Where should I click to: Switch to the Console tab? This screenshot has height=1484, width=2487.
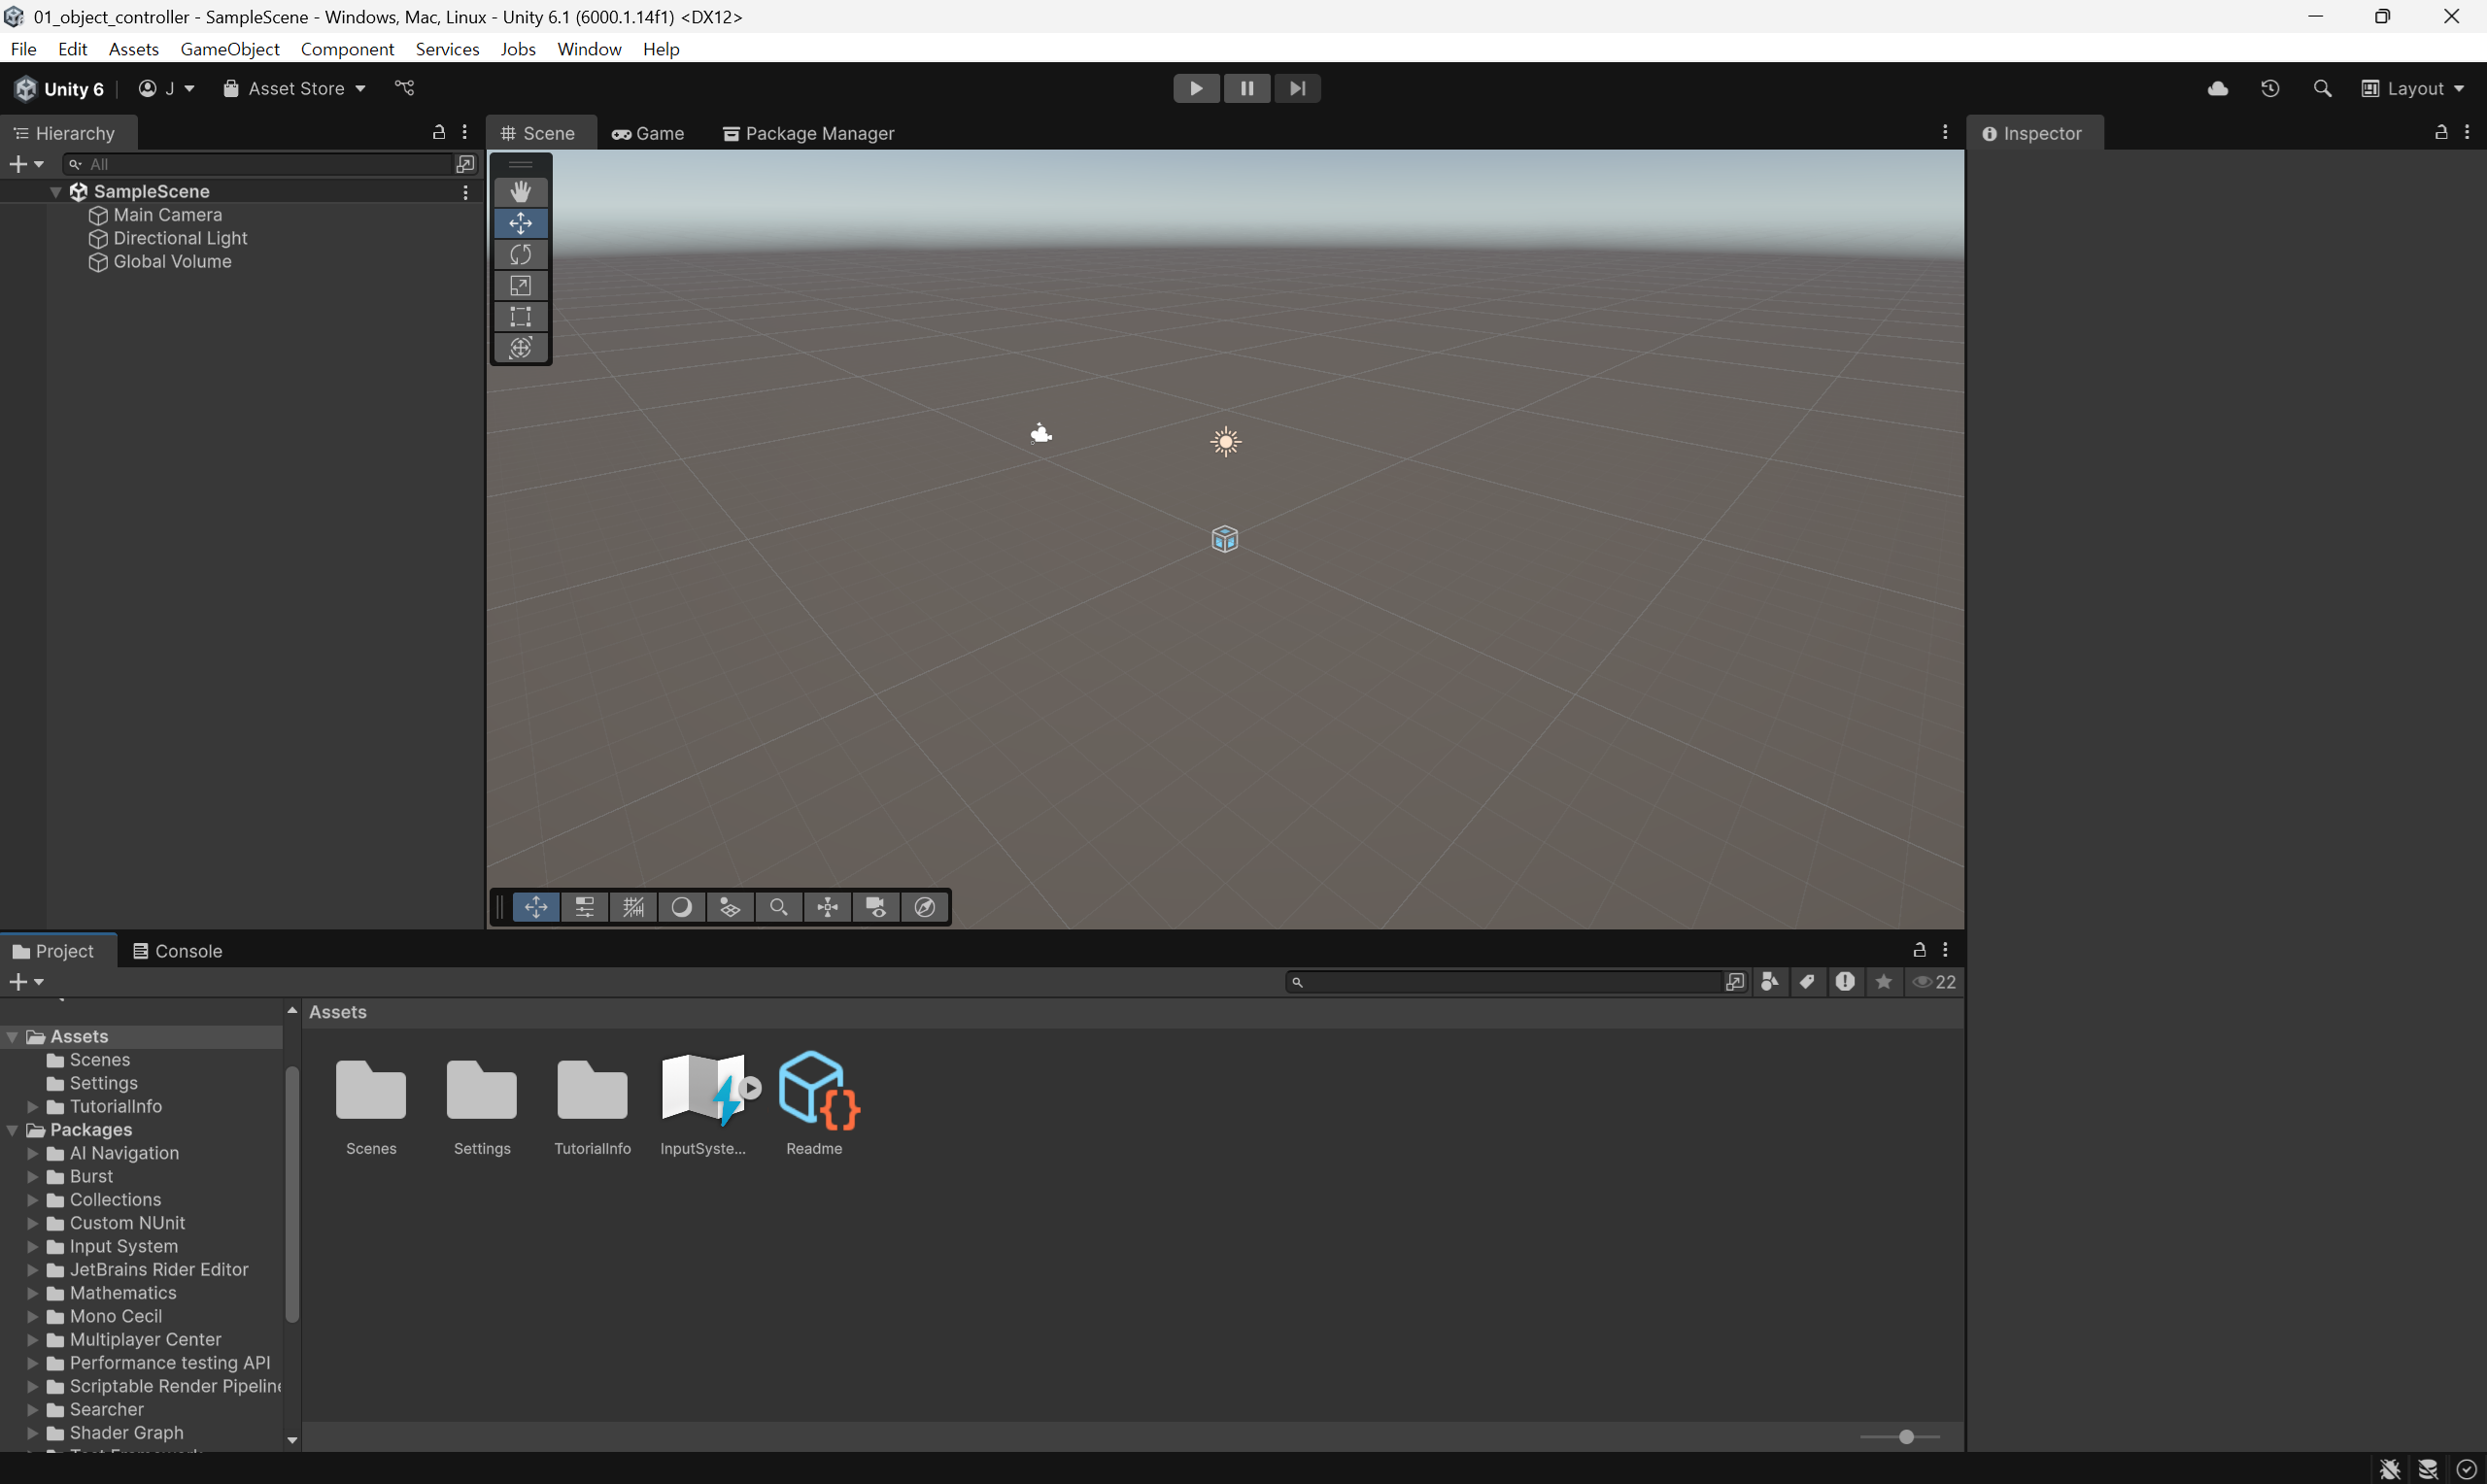pyautogui.click(x=178, y=951)
